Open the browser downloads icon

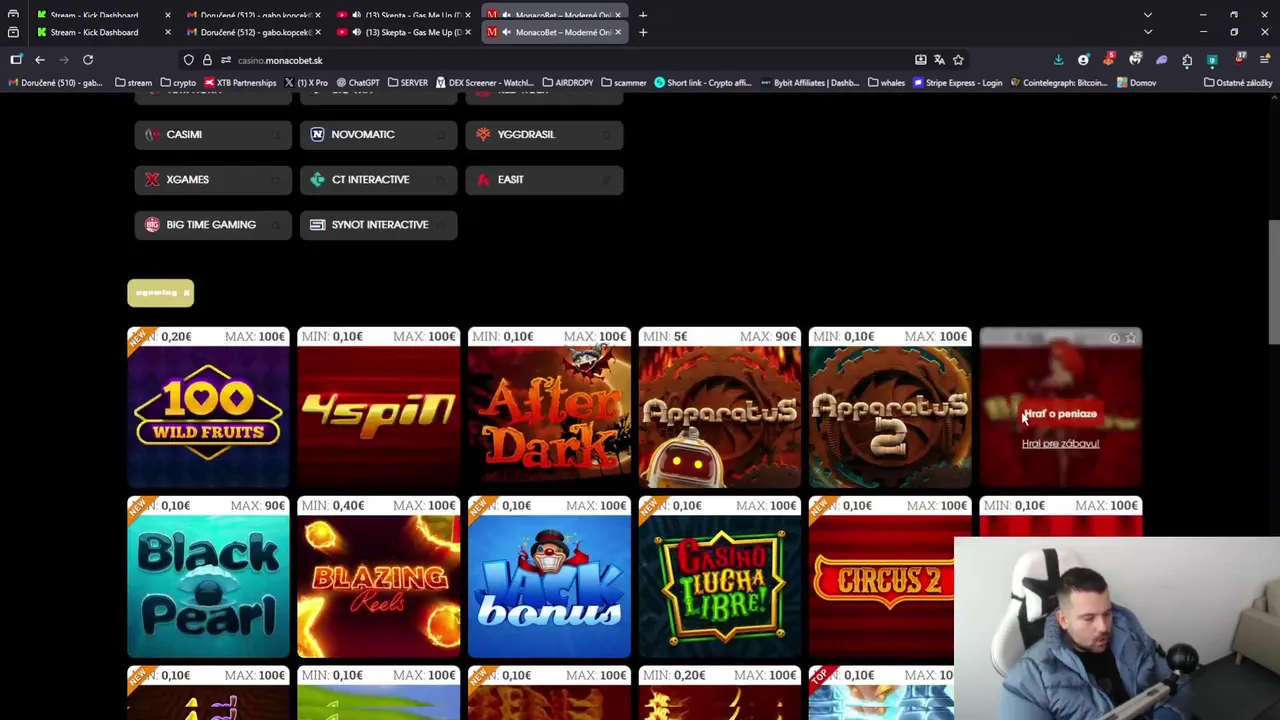1058,60
